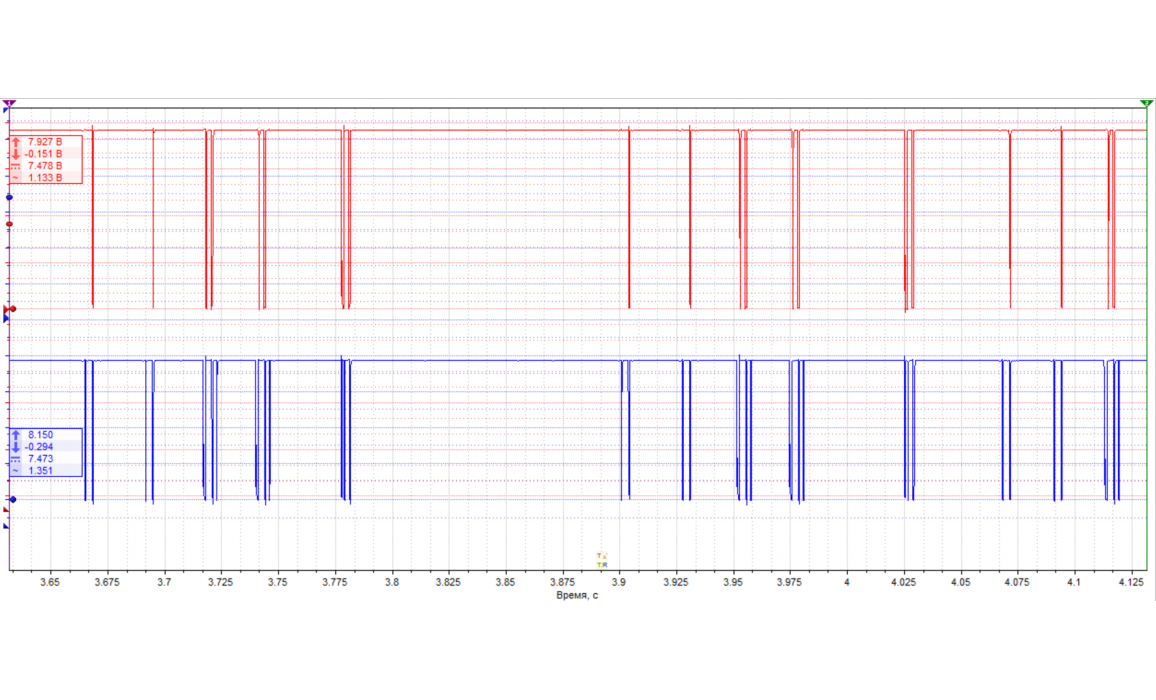Click the blue down-arrow icon in measurement box
Viewport: 1156px width, 700px height.
[16, 447]
